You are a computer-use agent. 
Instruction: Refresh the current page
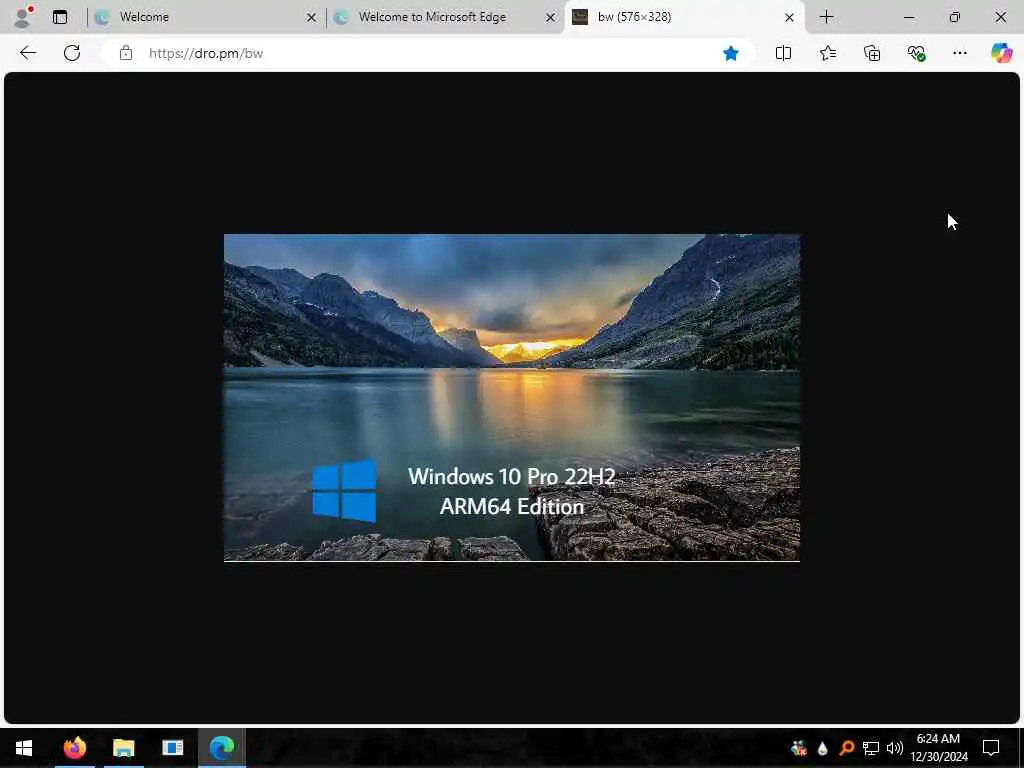pyautogui.click(x=72, y=53)
